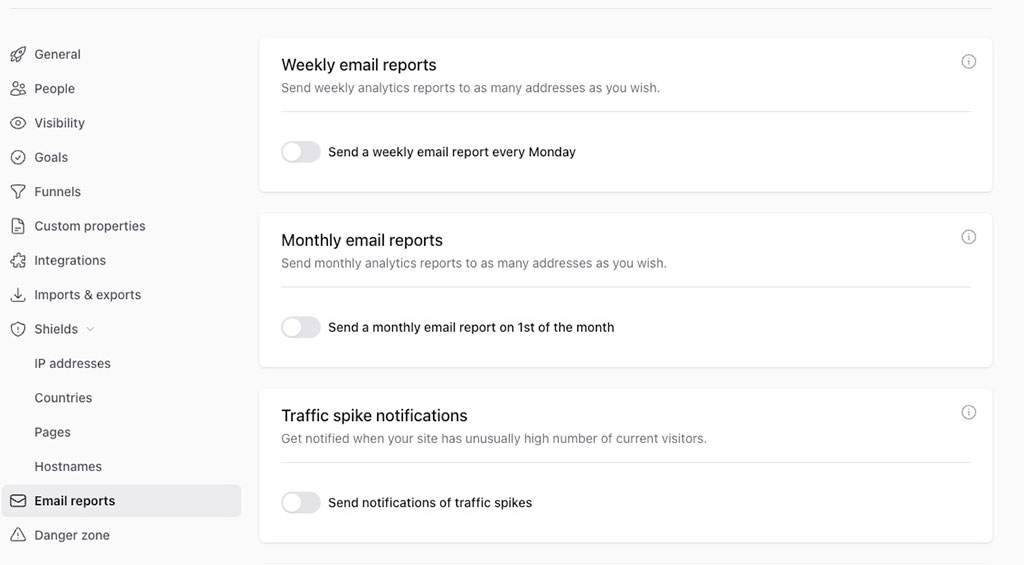Toggle traffic spike notifications on

(300, 502)
